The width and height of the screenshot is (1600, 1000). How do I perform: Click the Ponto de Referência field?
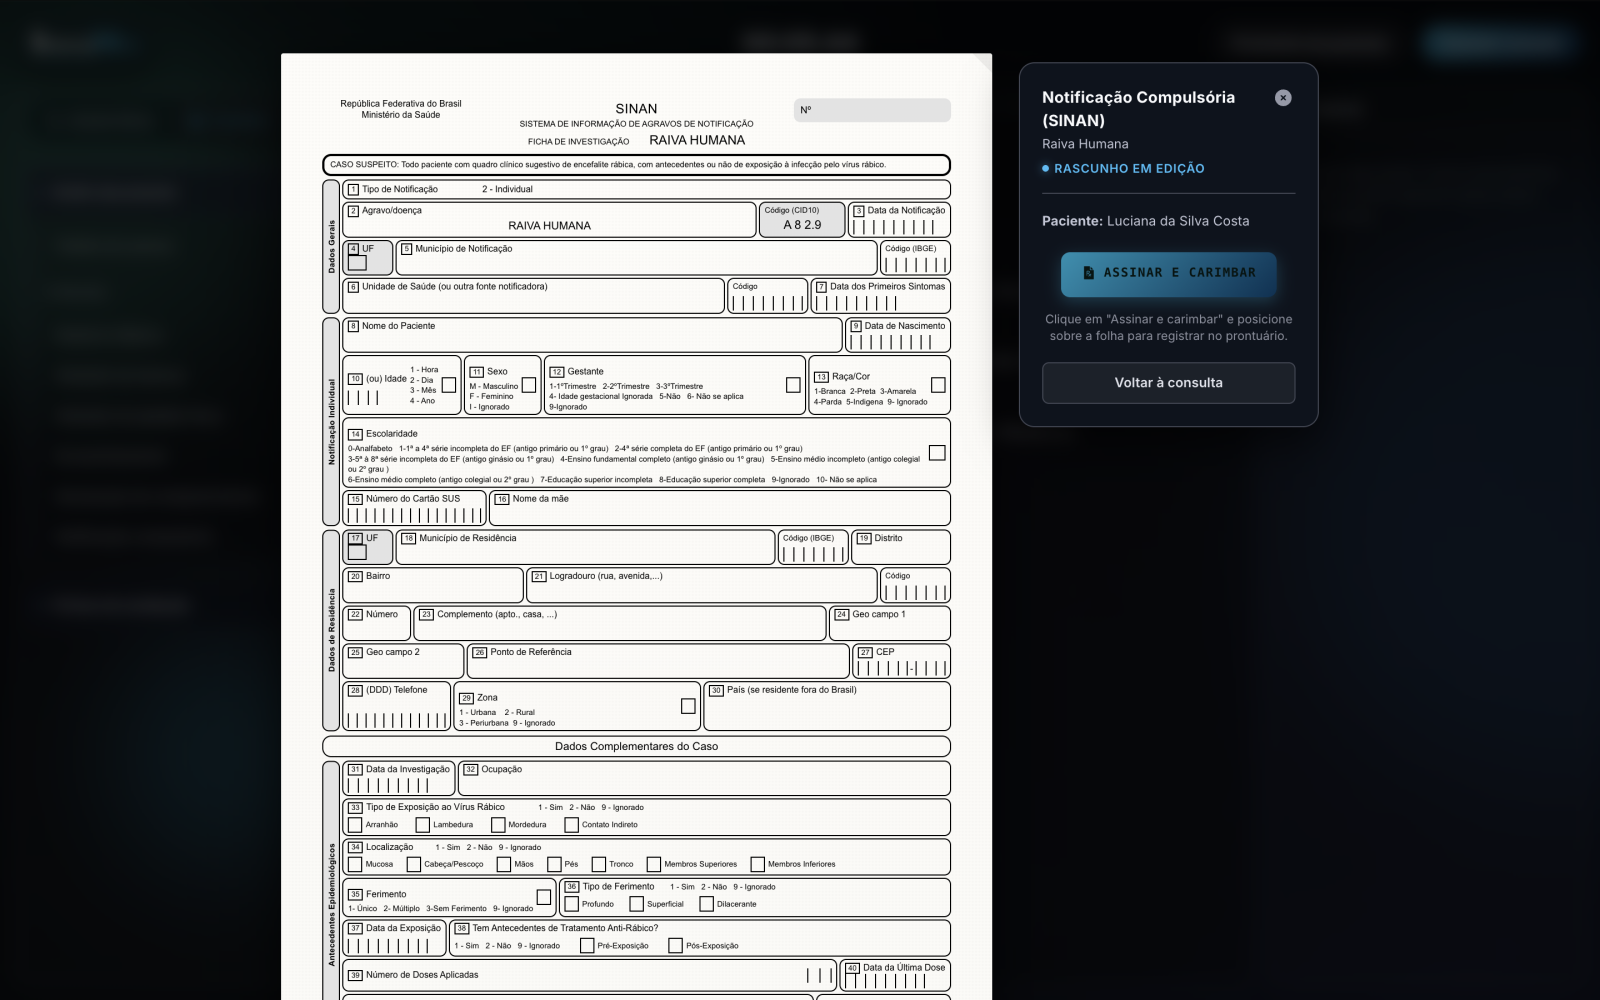pos(658,661)
